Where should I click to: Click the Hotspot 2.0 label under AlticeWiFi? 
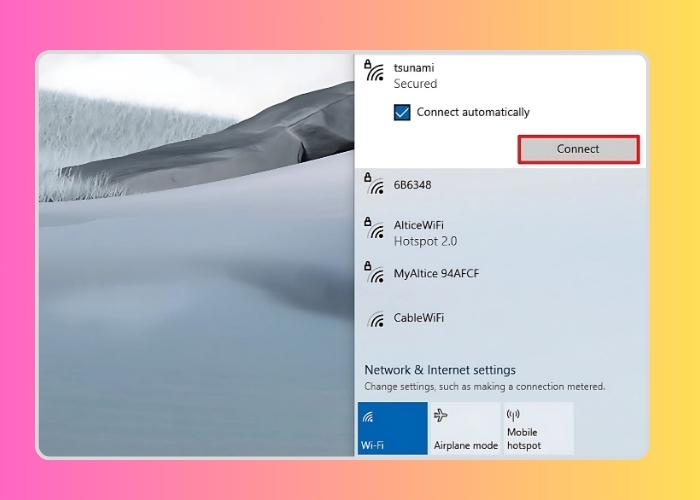425,242
